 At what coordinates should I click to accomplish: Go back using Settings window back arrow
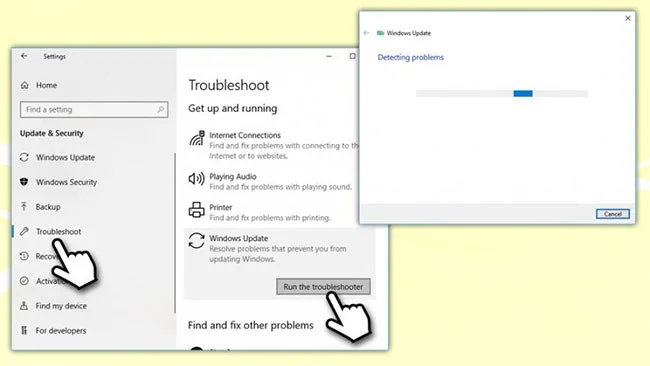click(x=24, y=56)
